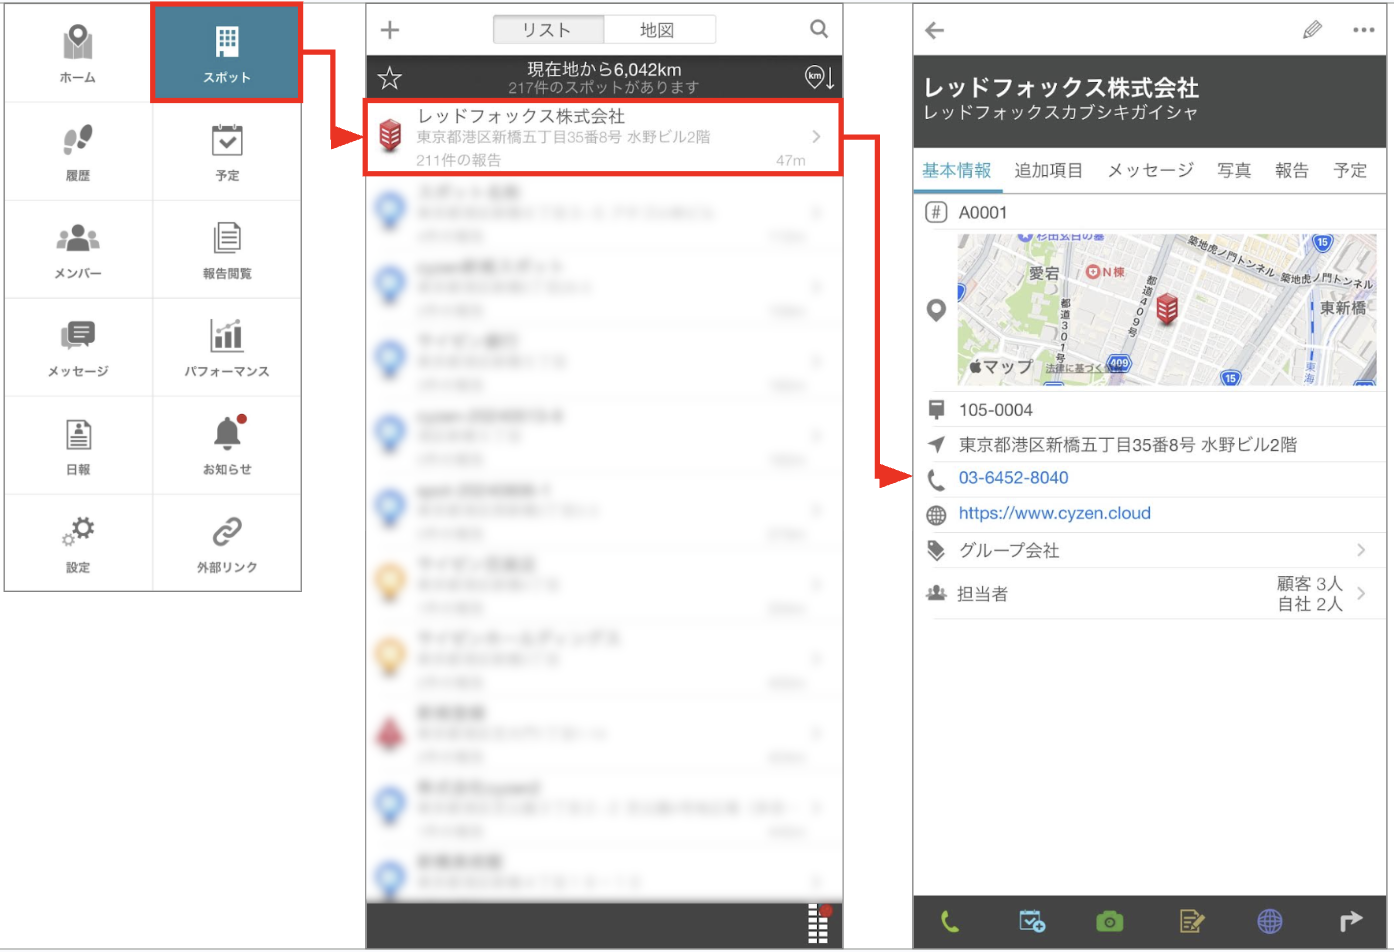1394x952 pixels.
Task: Open the camera icon in bottom toolbar
Action: [1110, 922]
